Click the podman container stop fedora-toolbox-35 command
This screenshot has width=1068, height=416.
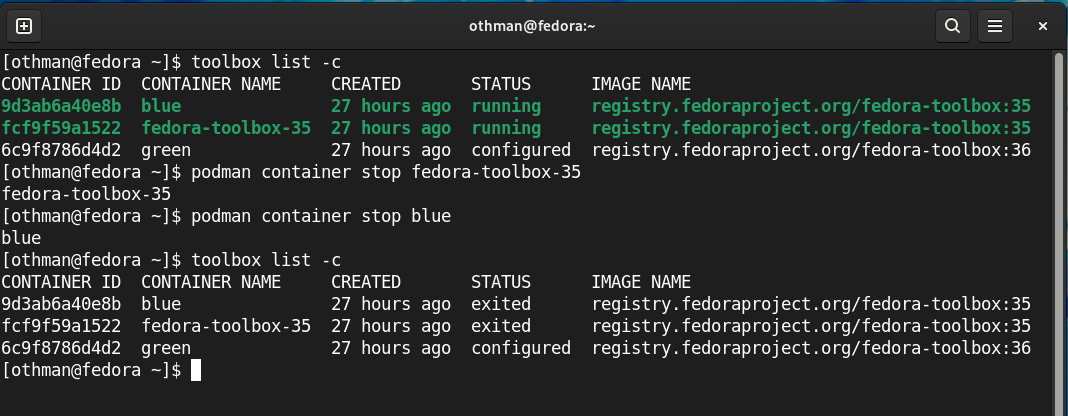click(386, 172)
